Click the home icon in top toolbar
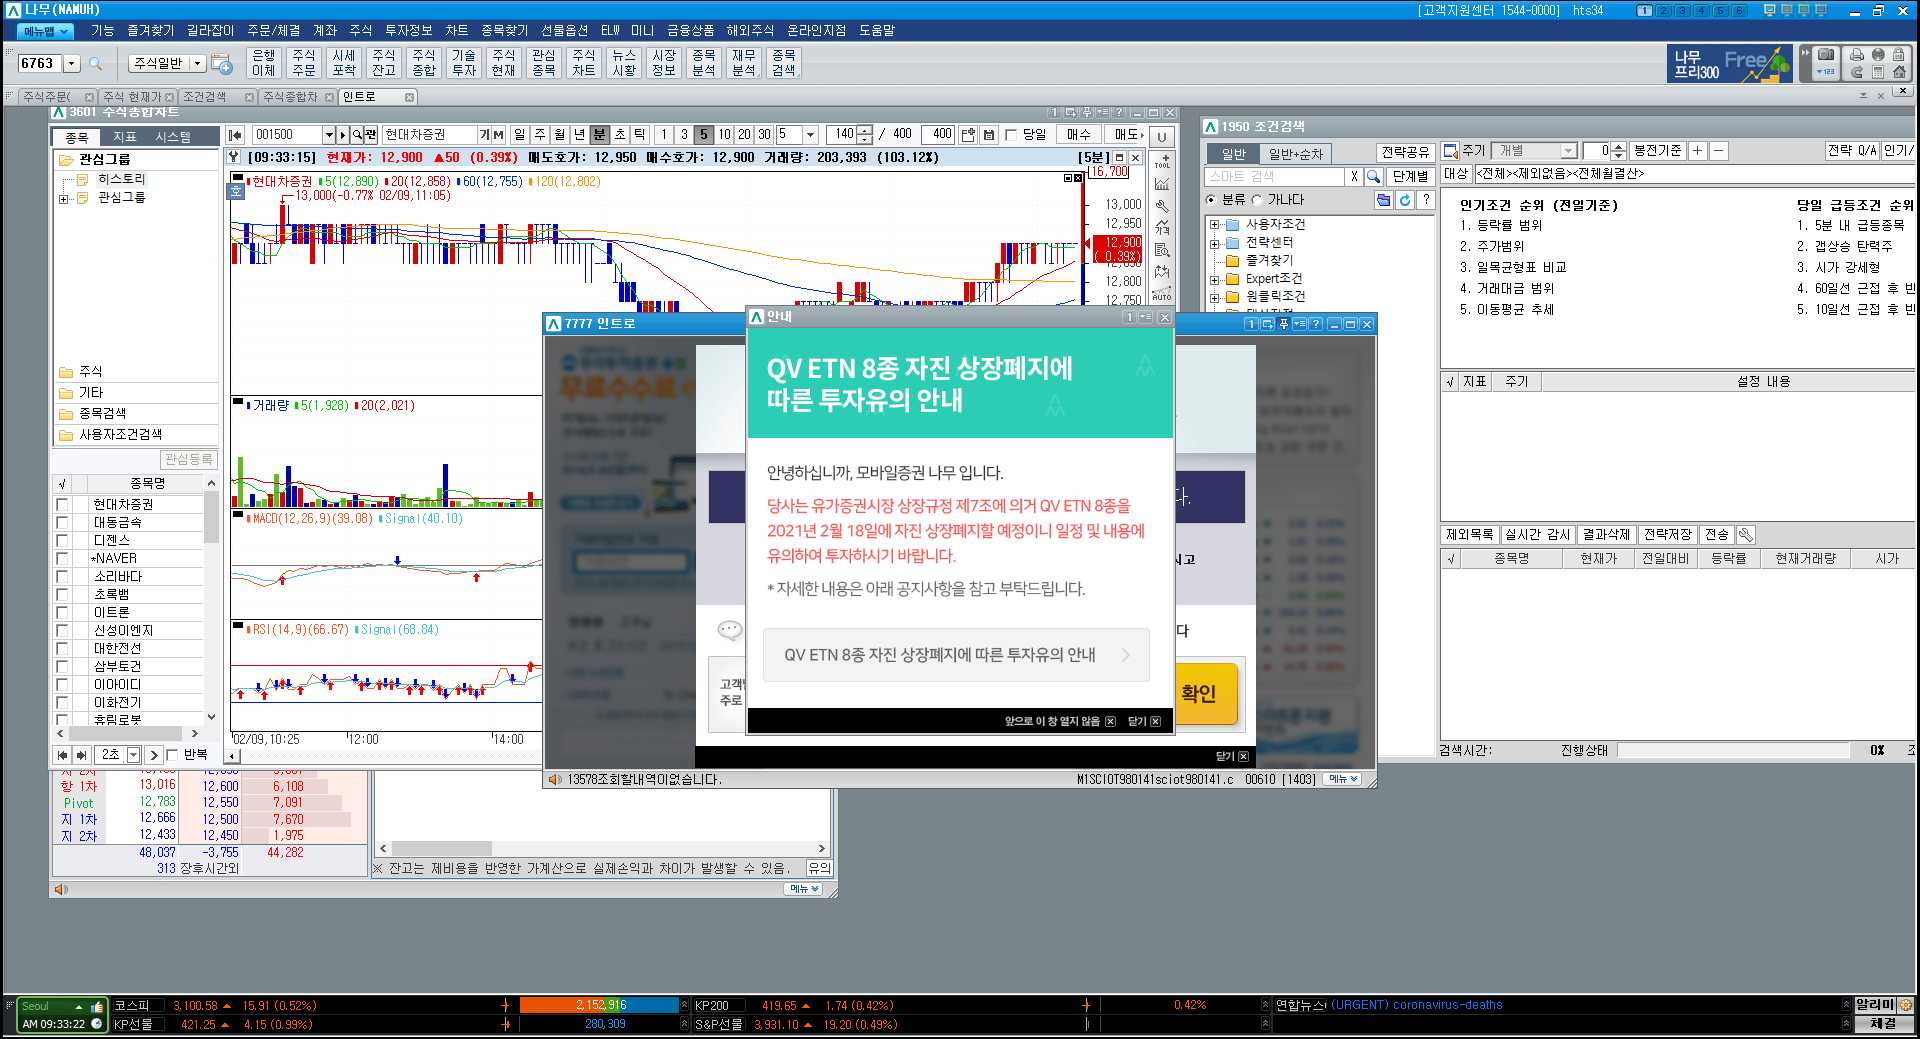 [1898, 72]
